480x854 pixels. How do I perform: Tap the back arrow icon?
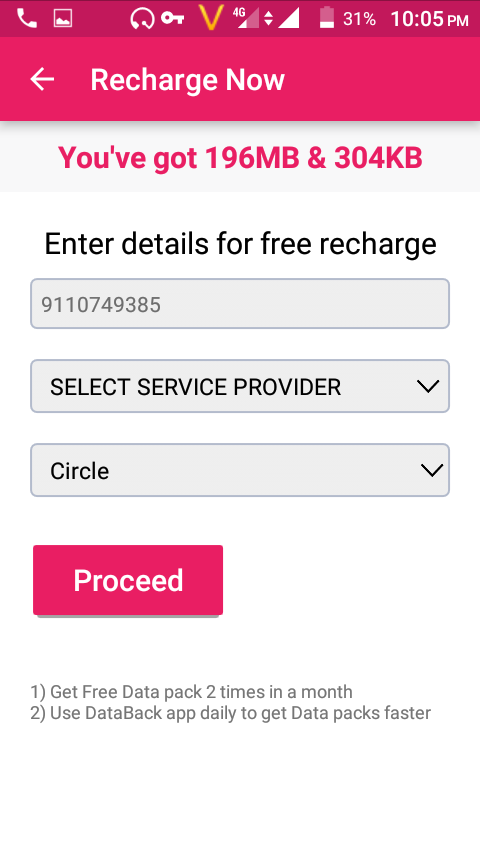(x=42, y=80)
